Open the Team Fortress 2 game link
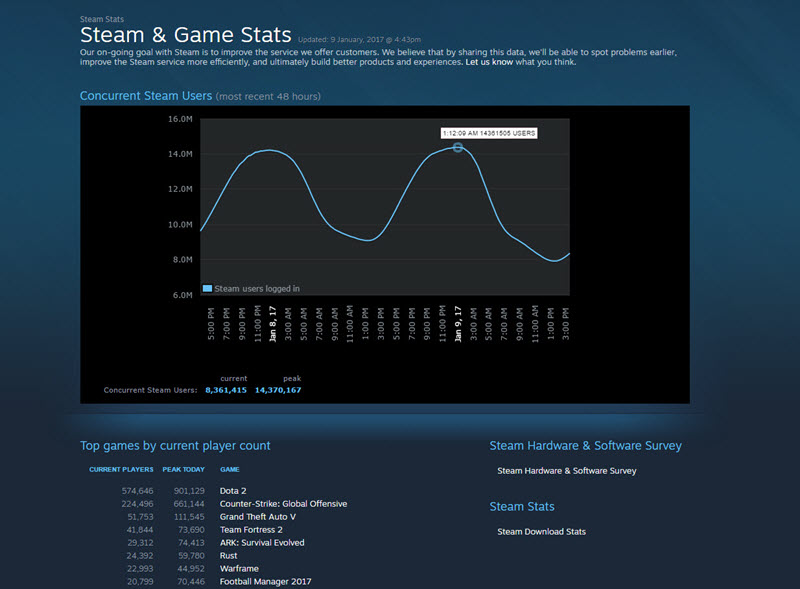This screenshot has height=589, width=800. tap(251, 530)
